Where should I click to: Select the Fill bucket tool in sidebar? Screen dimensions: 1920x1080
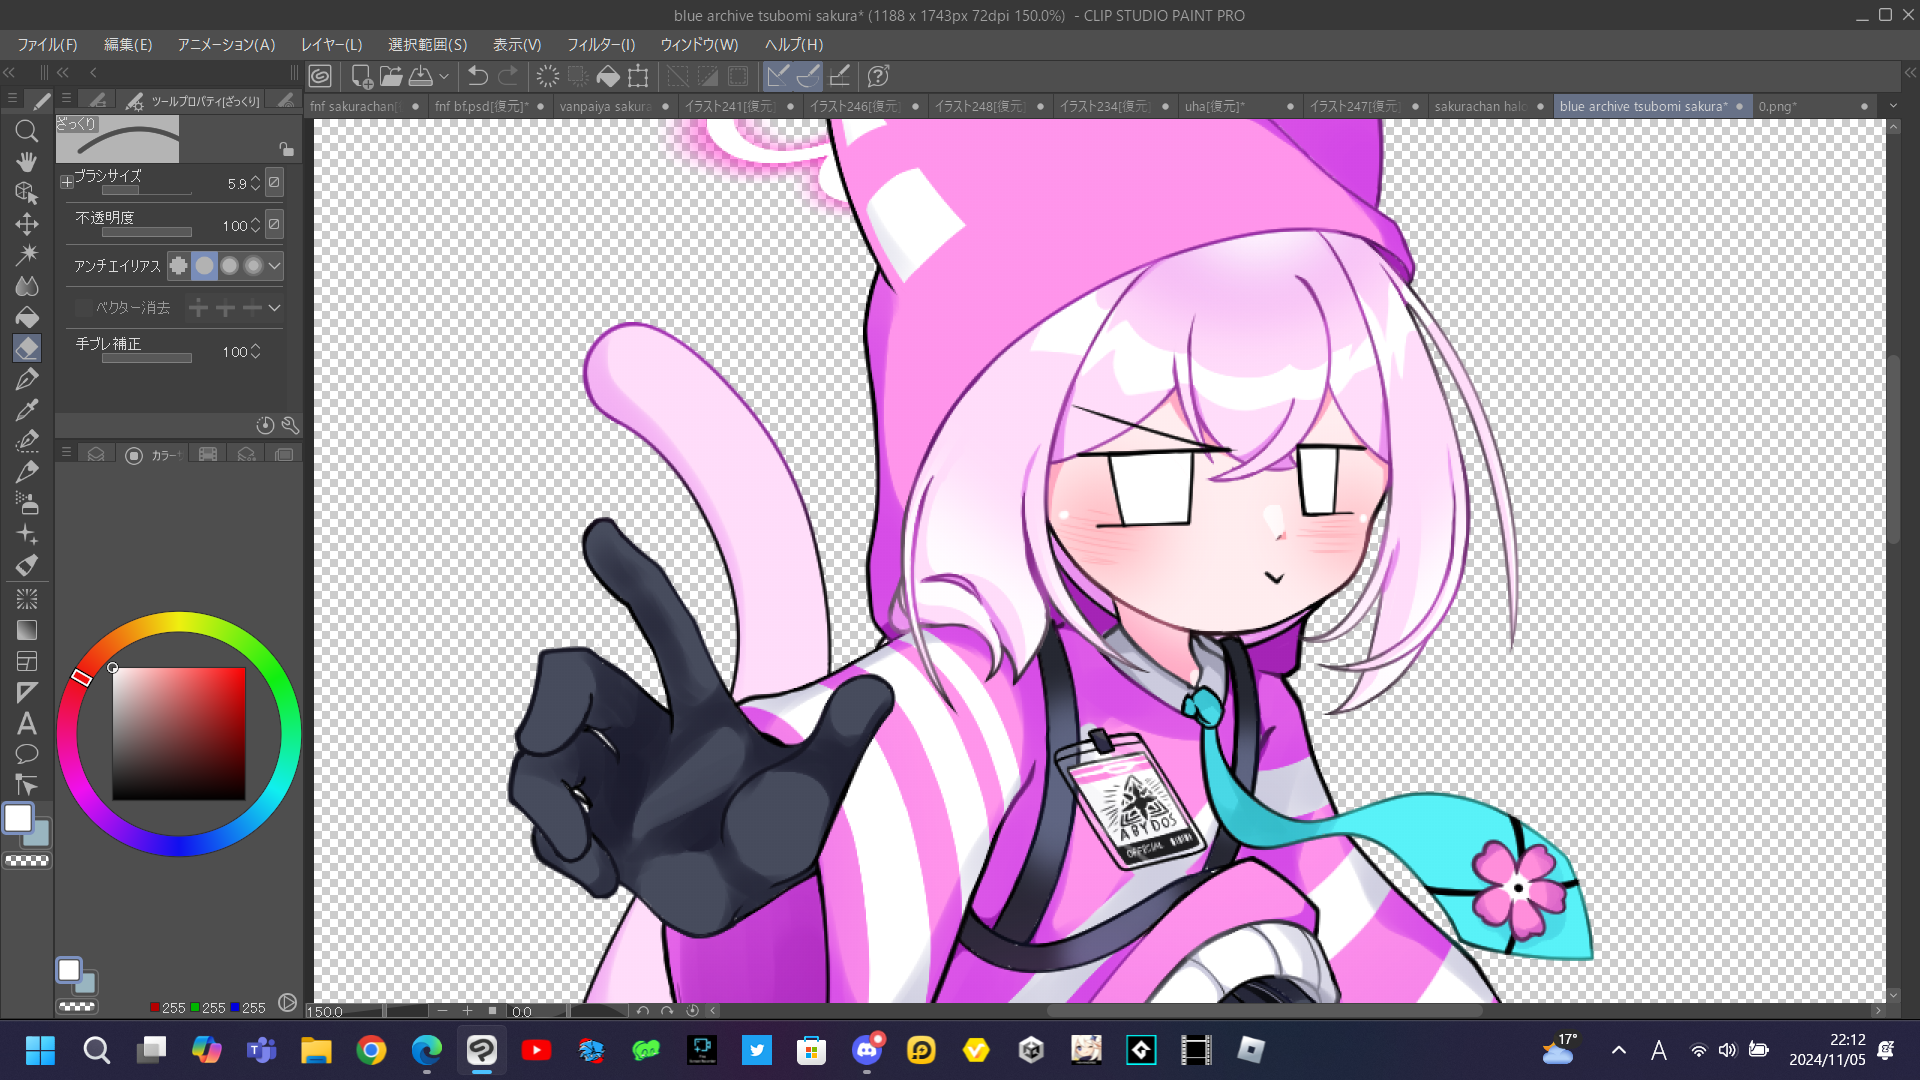[27, 317]
